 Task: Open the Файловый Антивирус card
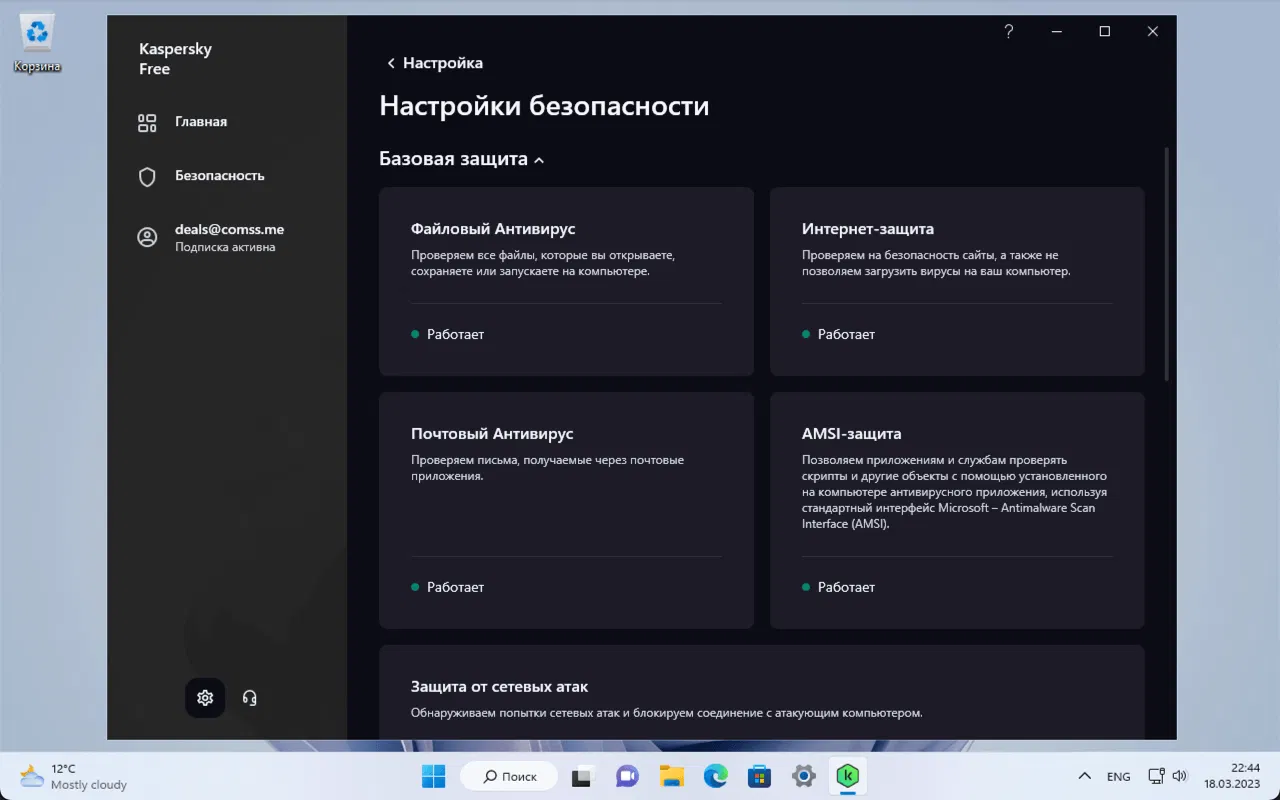point(566,281)
